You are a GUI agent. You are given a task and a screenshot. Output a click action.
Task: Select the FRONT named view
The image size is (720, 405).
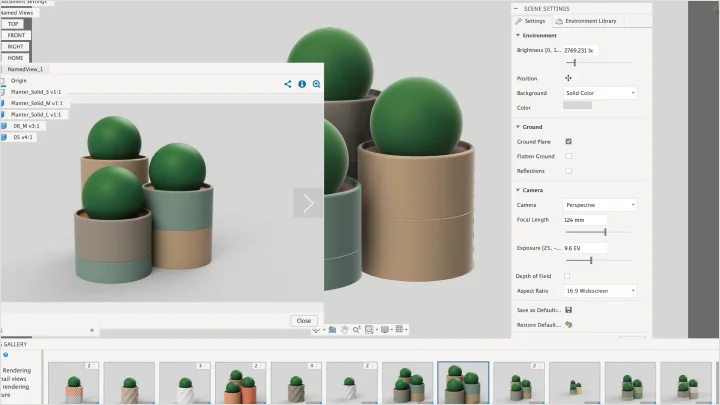click(16, 35)
